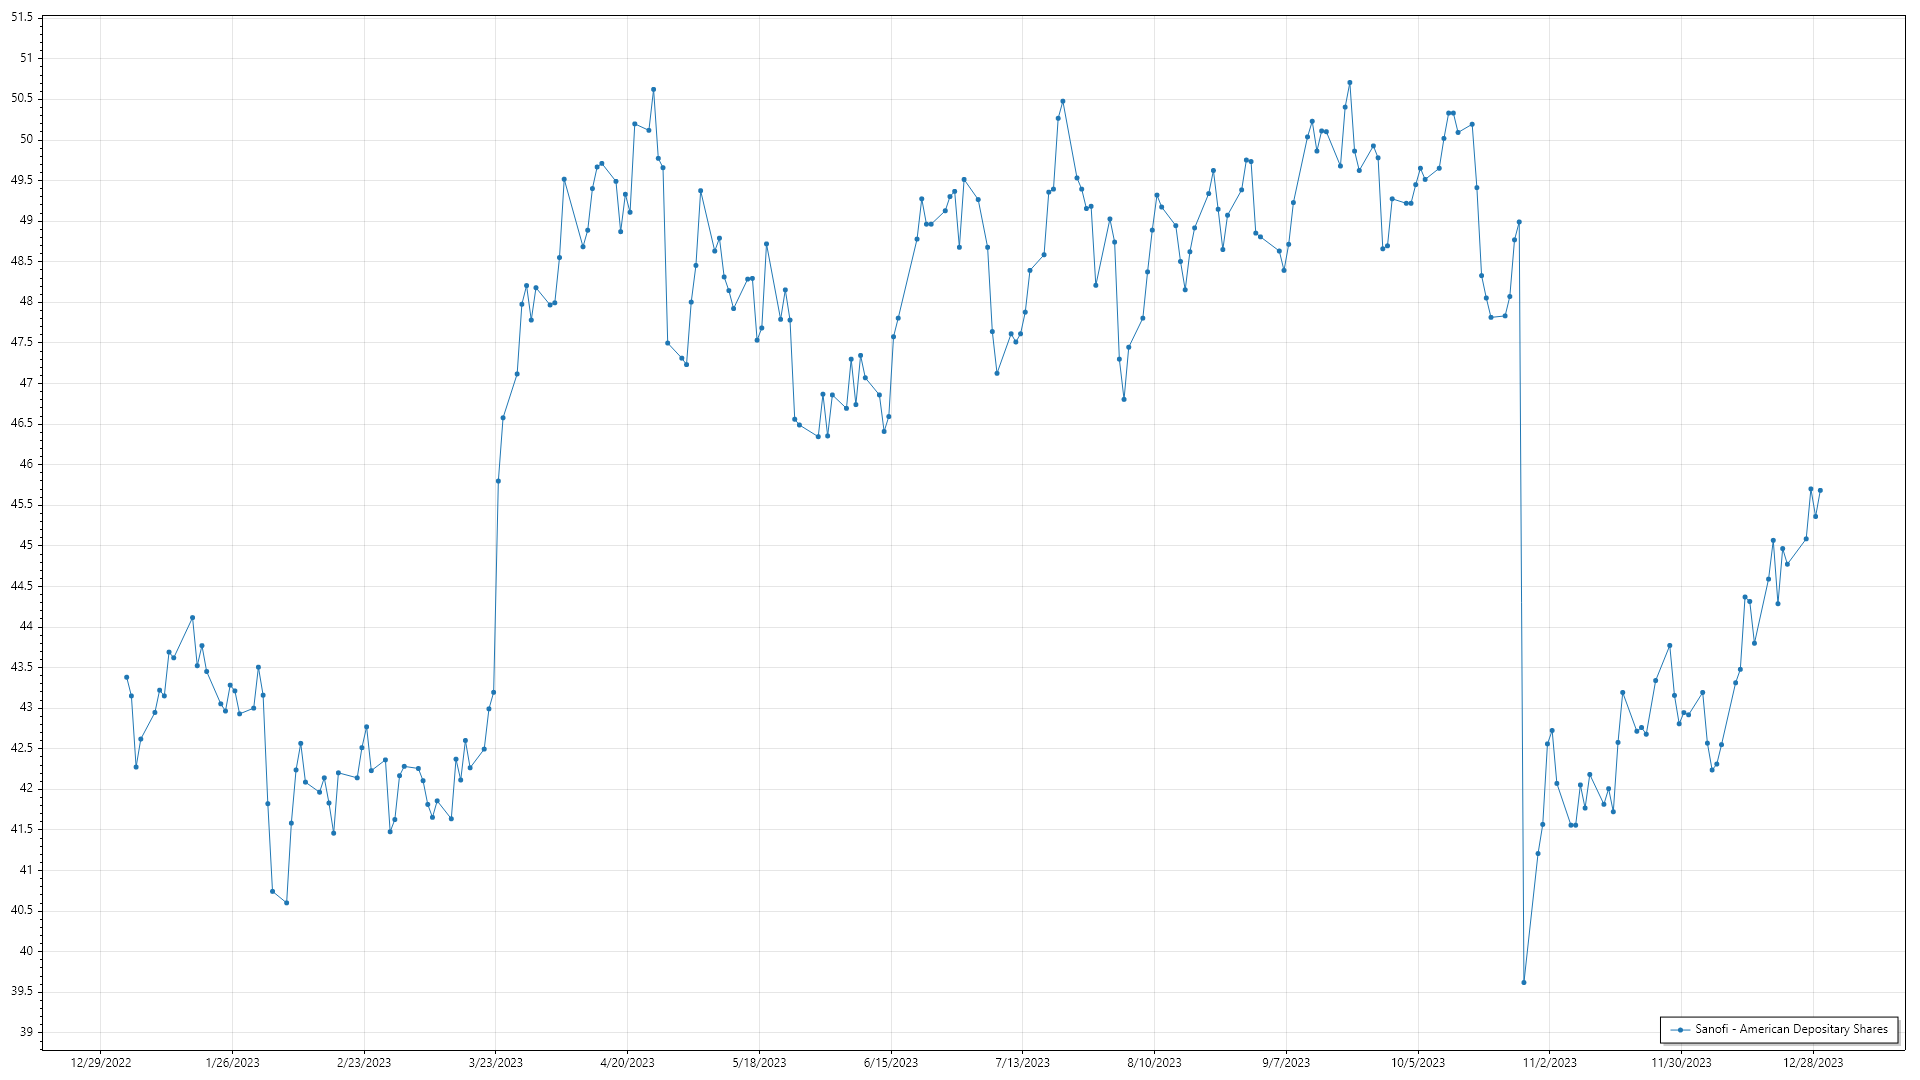Select the 3/23/2023 x-axis date label

(496, 1062)
